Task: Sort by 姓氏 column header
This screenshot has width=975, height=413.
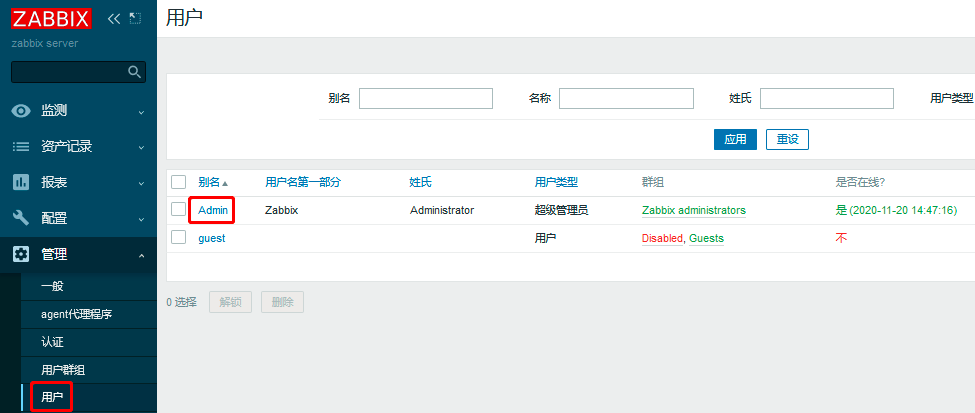Action: (x=420, y=182)
